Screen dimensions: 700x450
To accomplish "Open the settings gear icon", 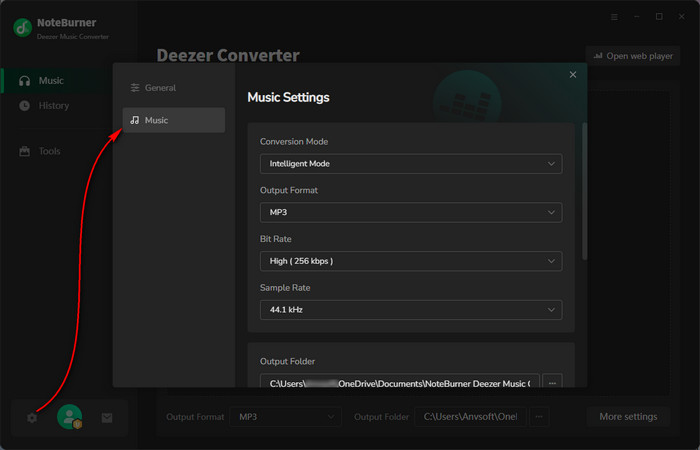I will pyautogui.click(x=32, y=418).
